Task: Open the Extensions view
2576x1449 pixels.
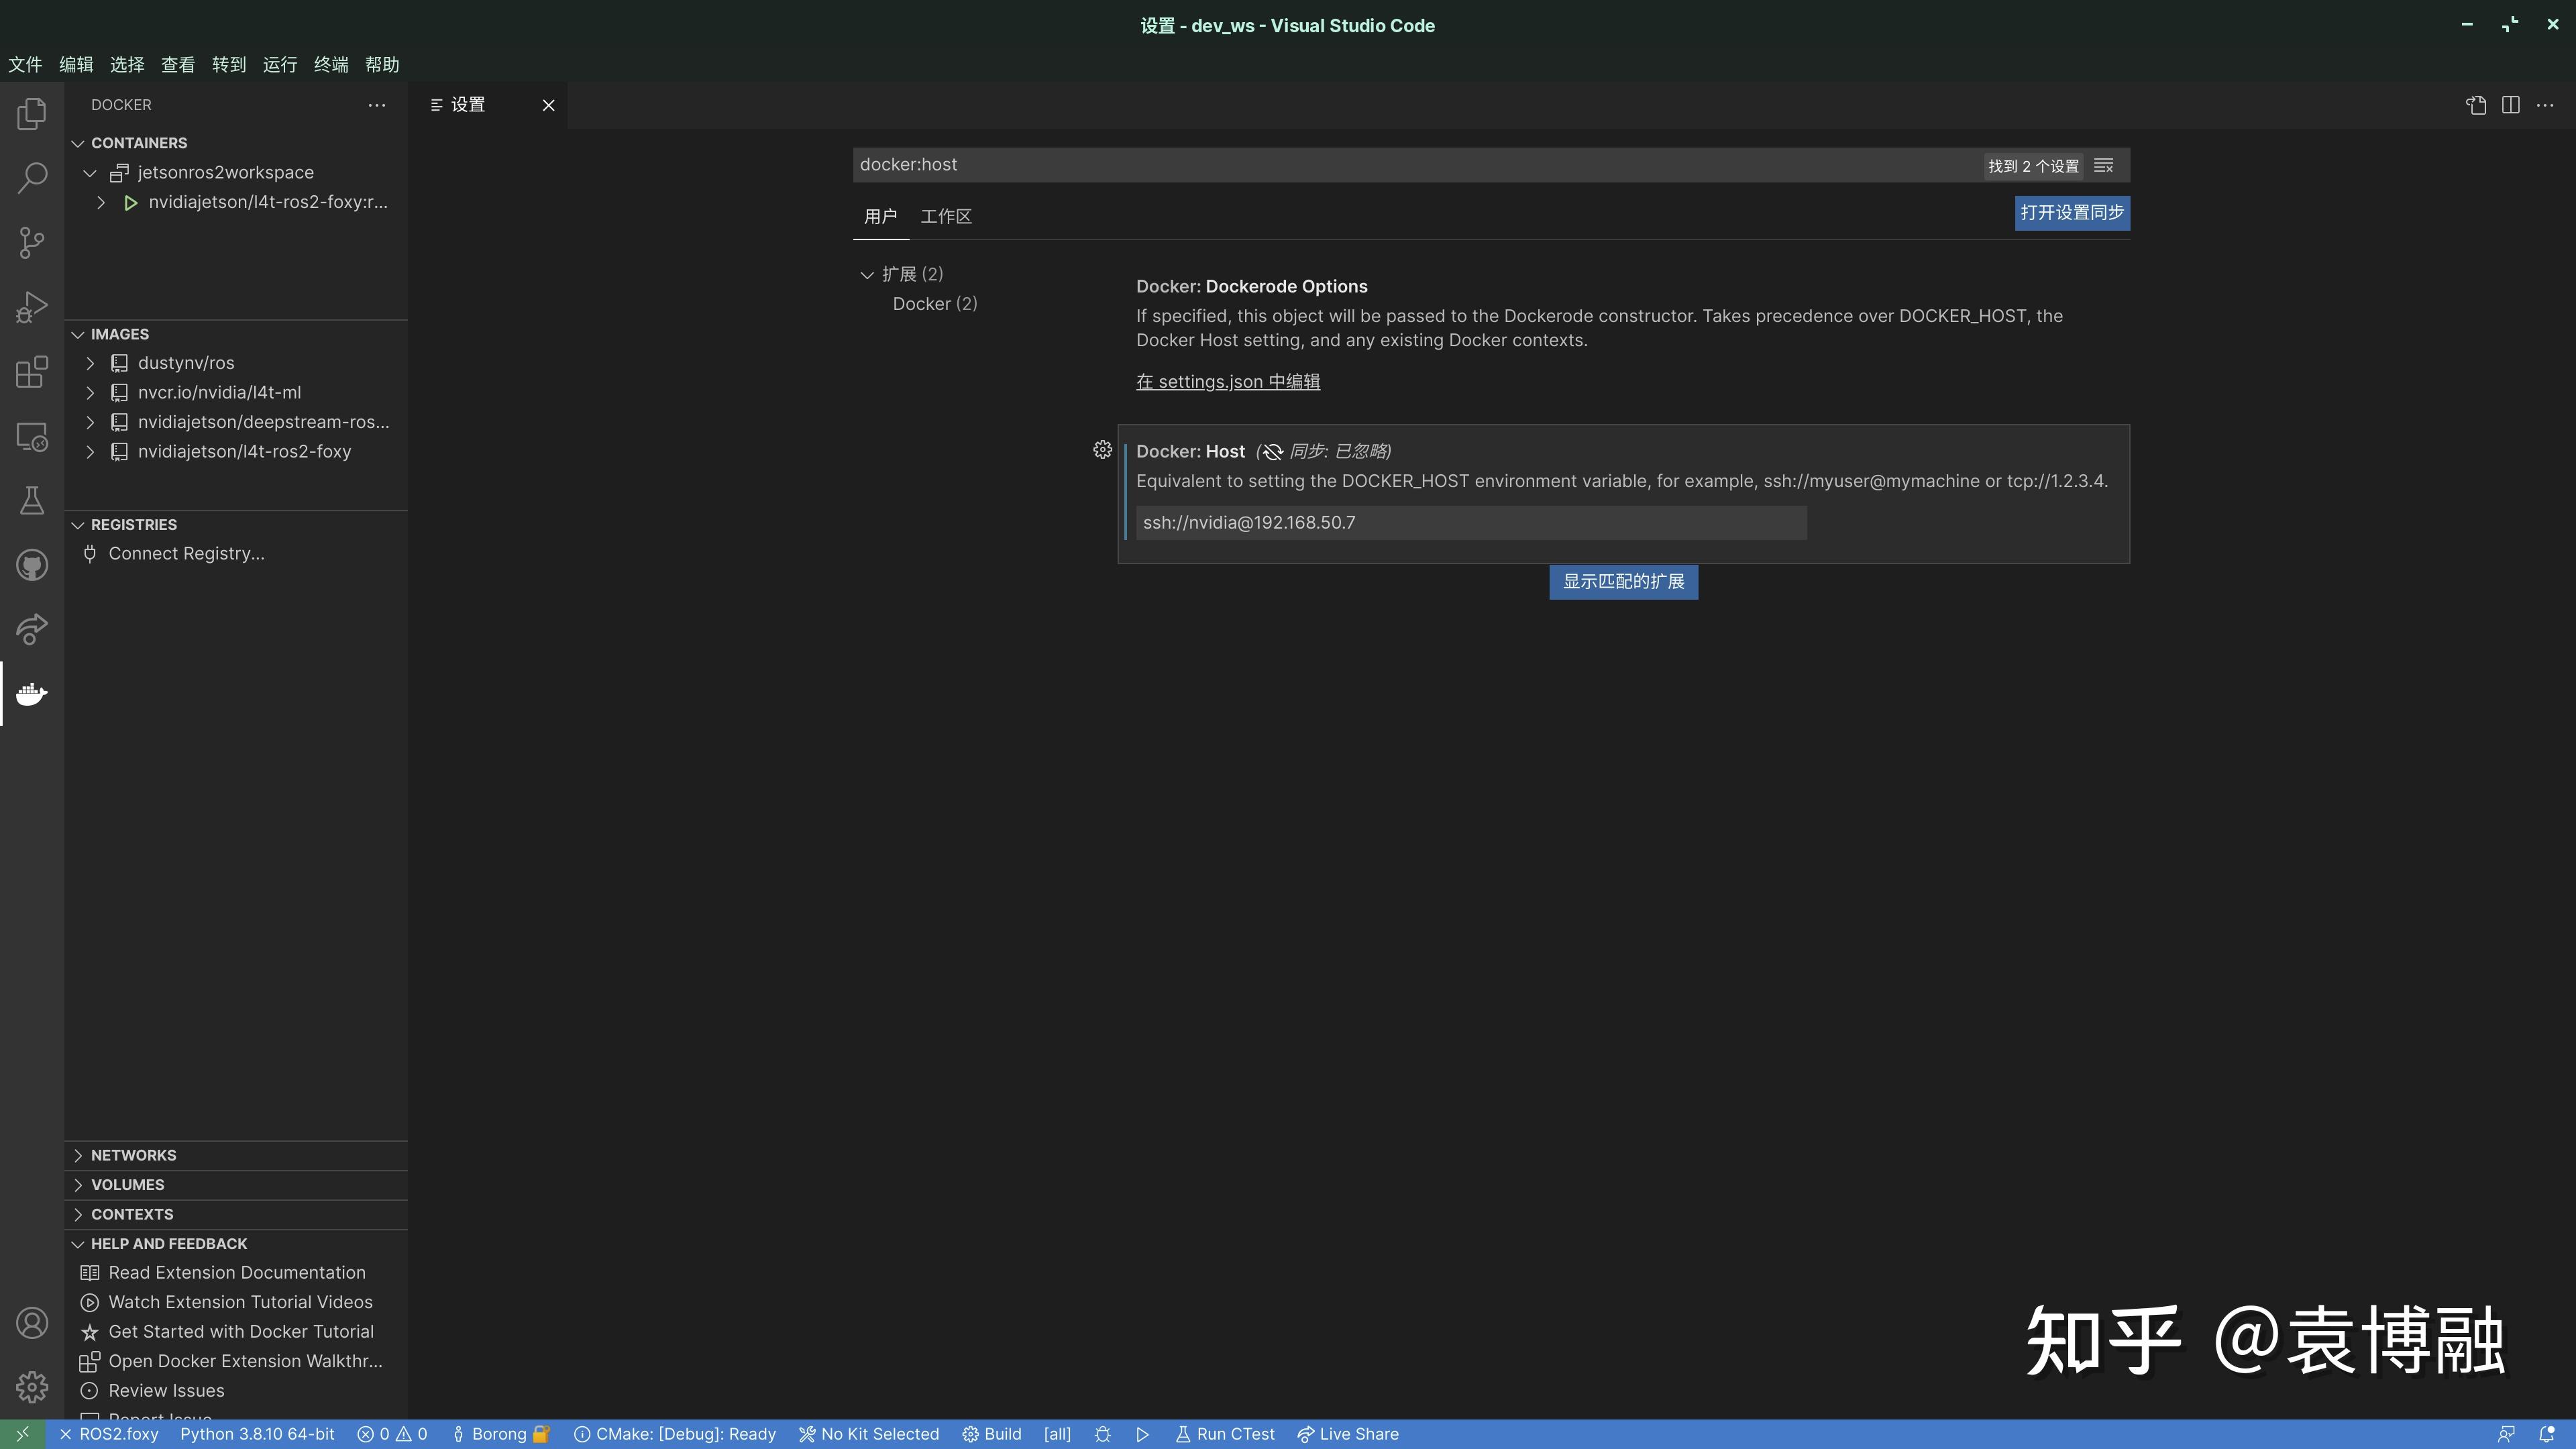Action: pyautogui.click(x=31, y=372)
